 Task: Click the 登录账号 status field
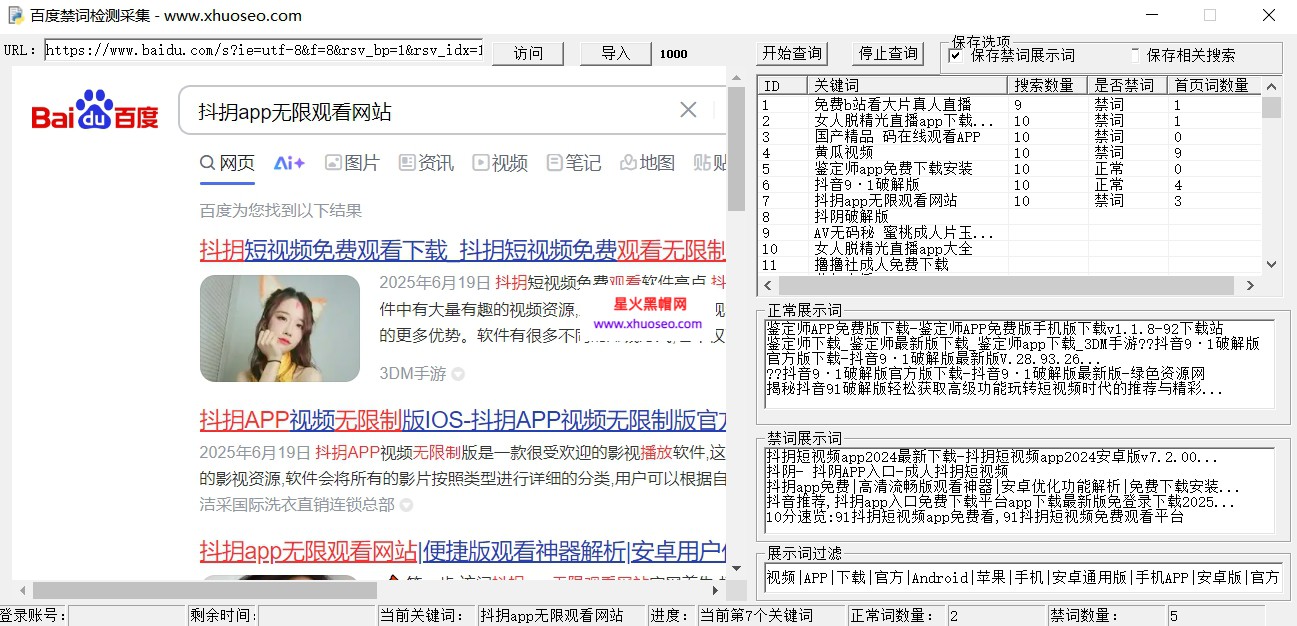[127, 615]
